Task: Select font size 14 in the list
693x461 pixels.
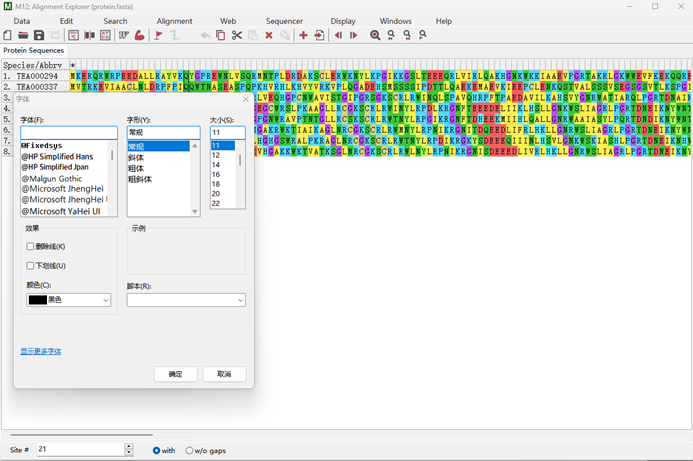Action: coord(223,165)
